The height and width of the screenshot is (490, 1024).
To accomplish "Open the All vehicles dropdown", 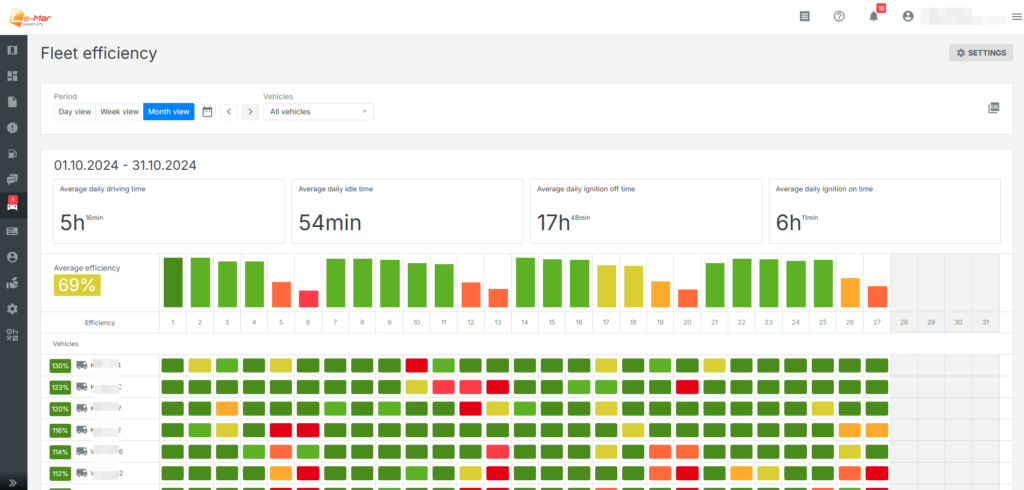I will [x=318, y=112].
